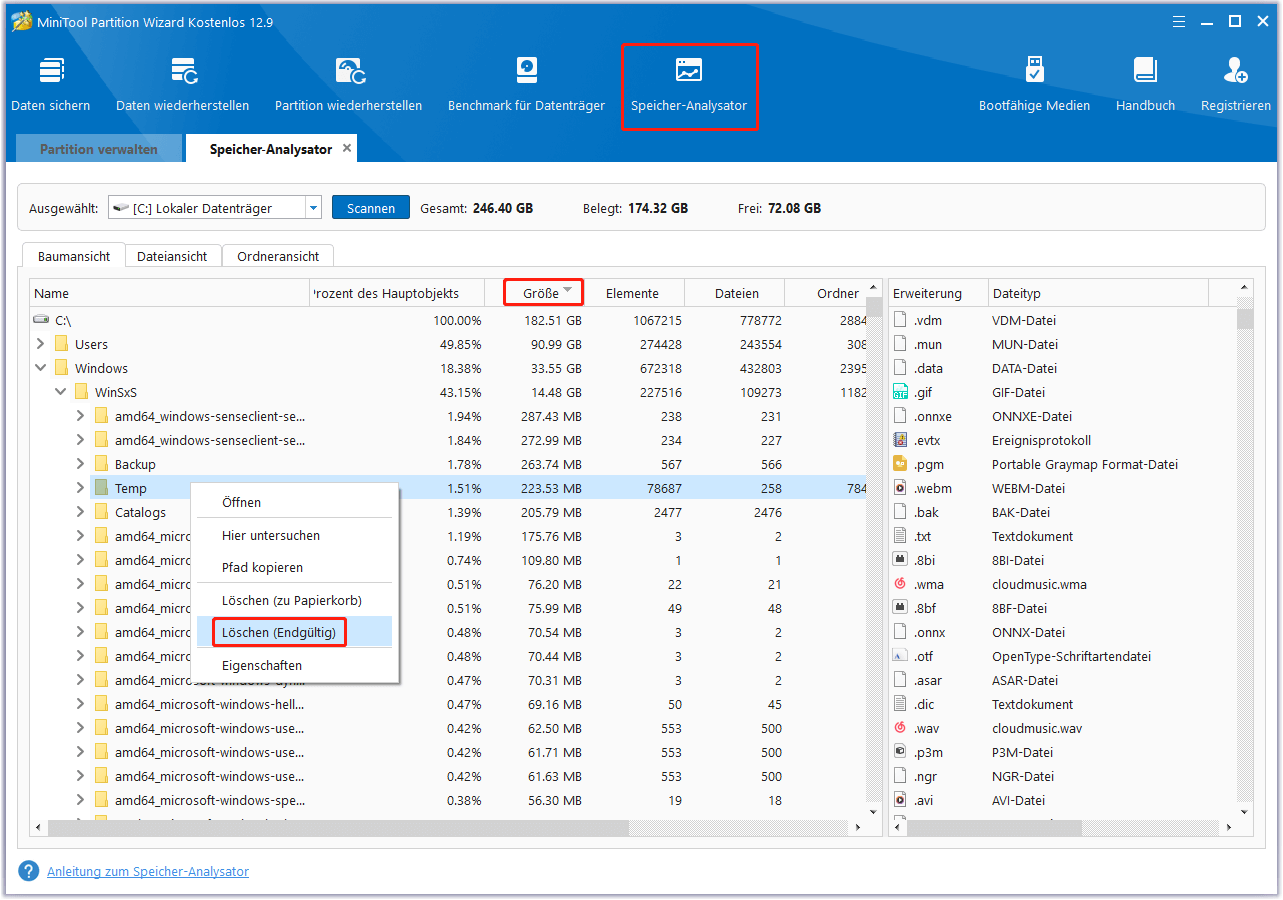Image resolution: width=1283 pixels, height=900 pixels.
Task: Sort by the Erweiterung column header
Action: click(938, 293)
